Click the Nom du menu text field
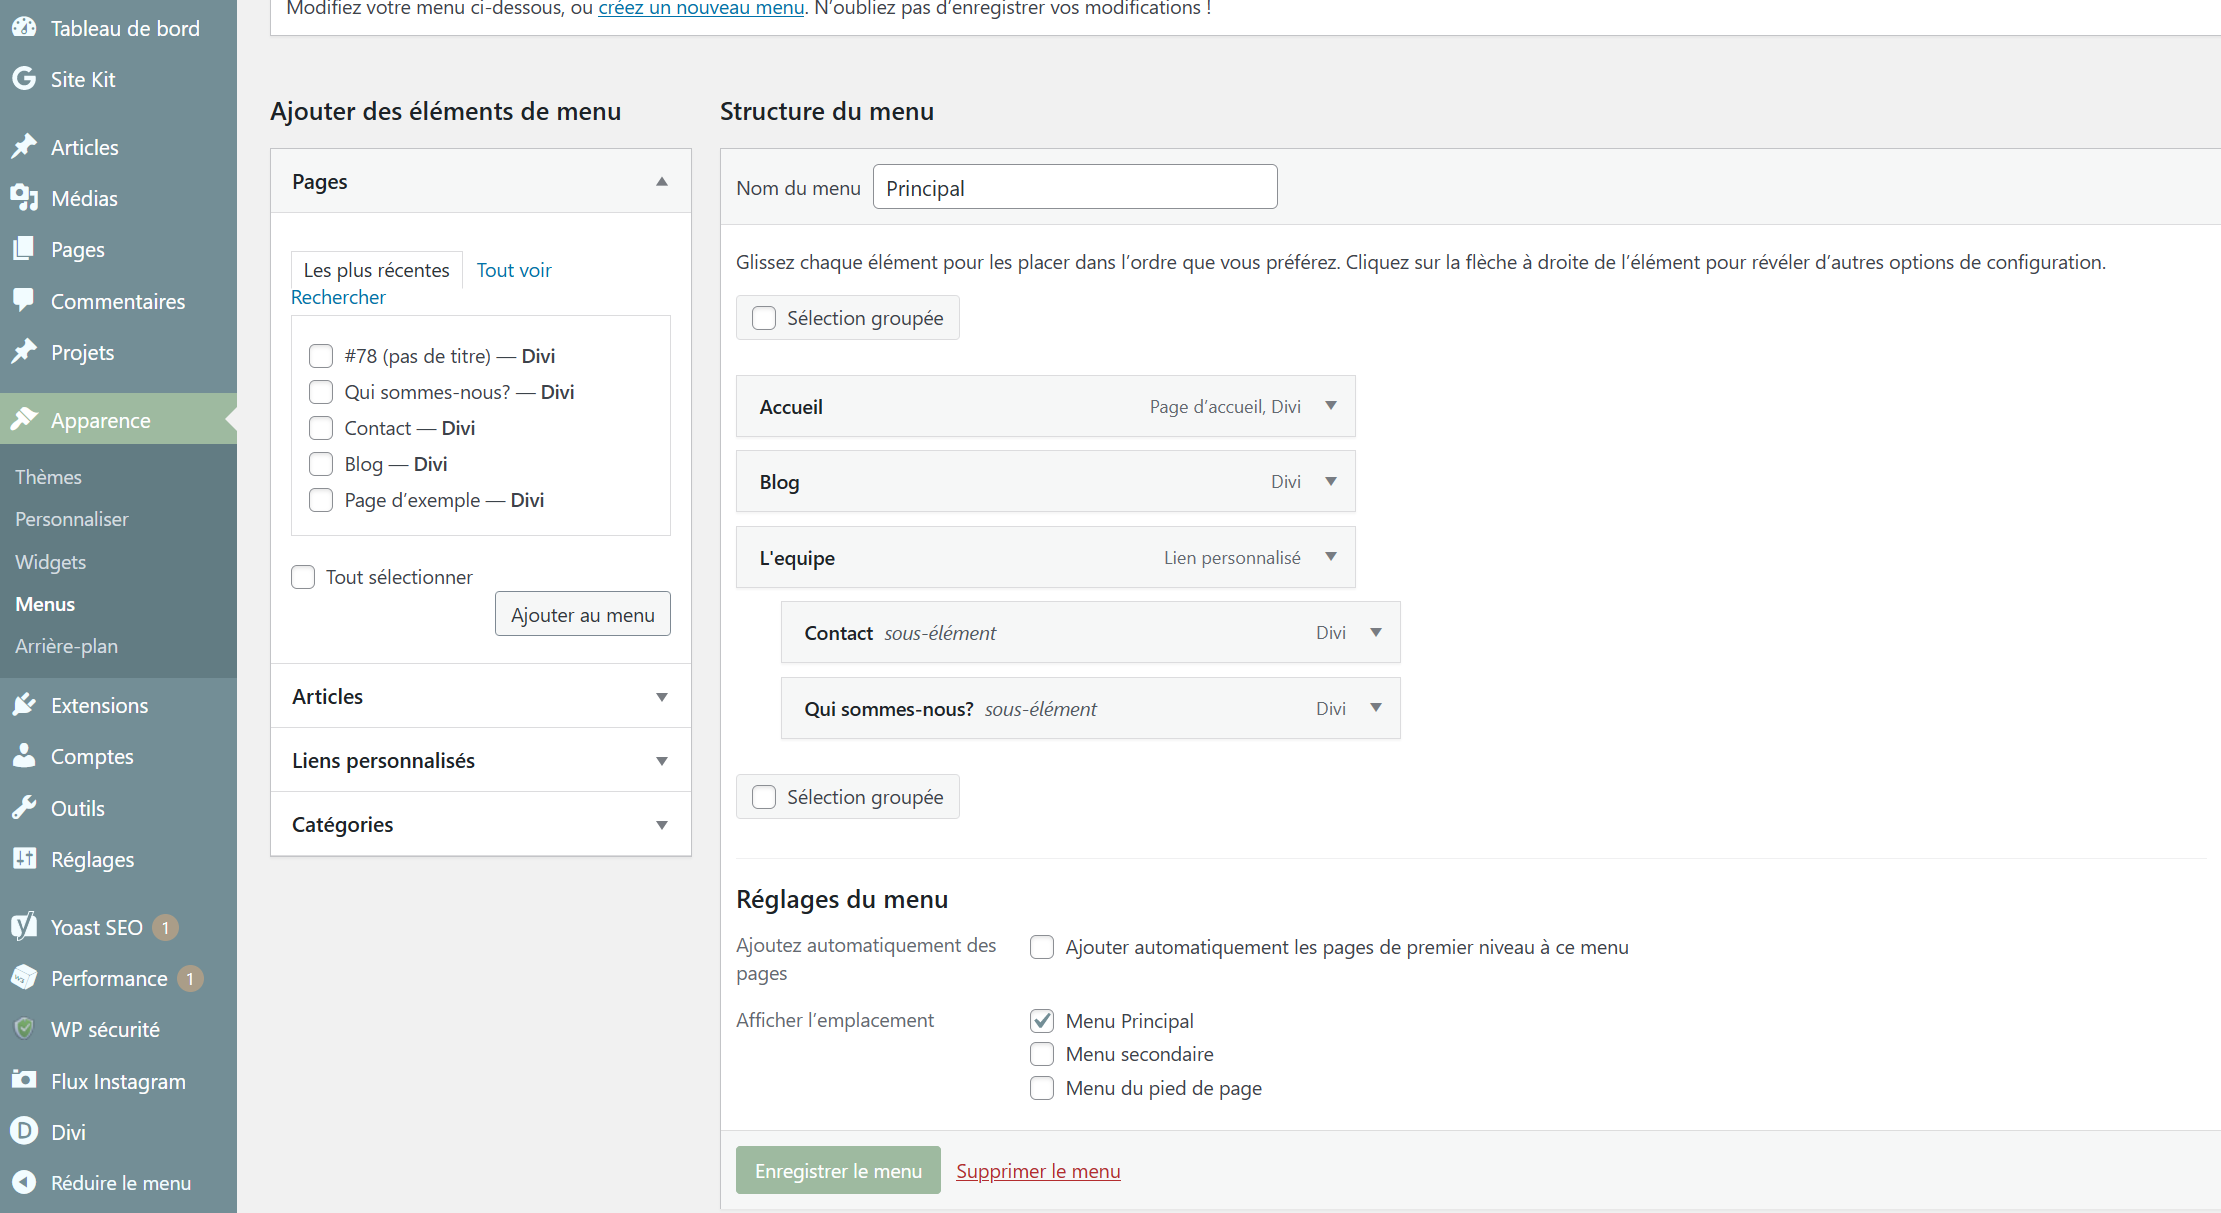 tap(1074, 188)
